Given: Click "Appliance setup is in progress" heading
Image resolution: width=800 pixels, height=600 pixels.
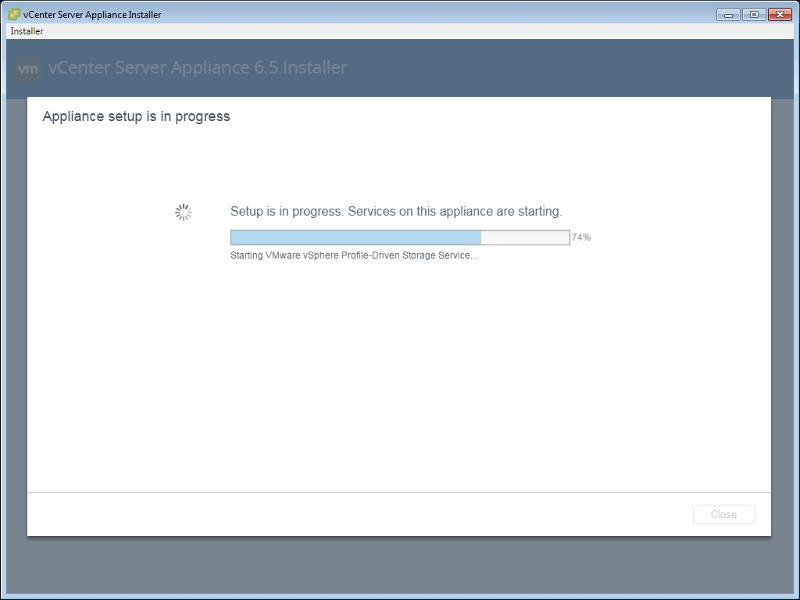Looking at the screenshot, I should pyautogui.click(x=136, y=116).
